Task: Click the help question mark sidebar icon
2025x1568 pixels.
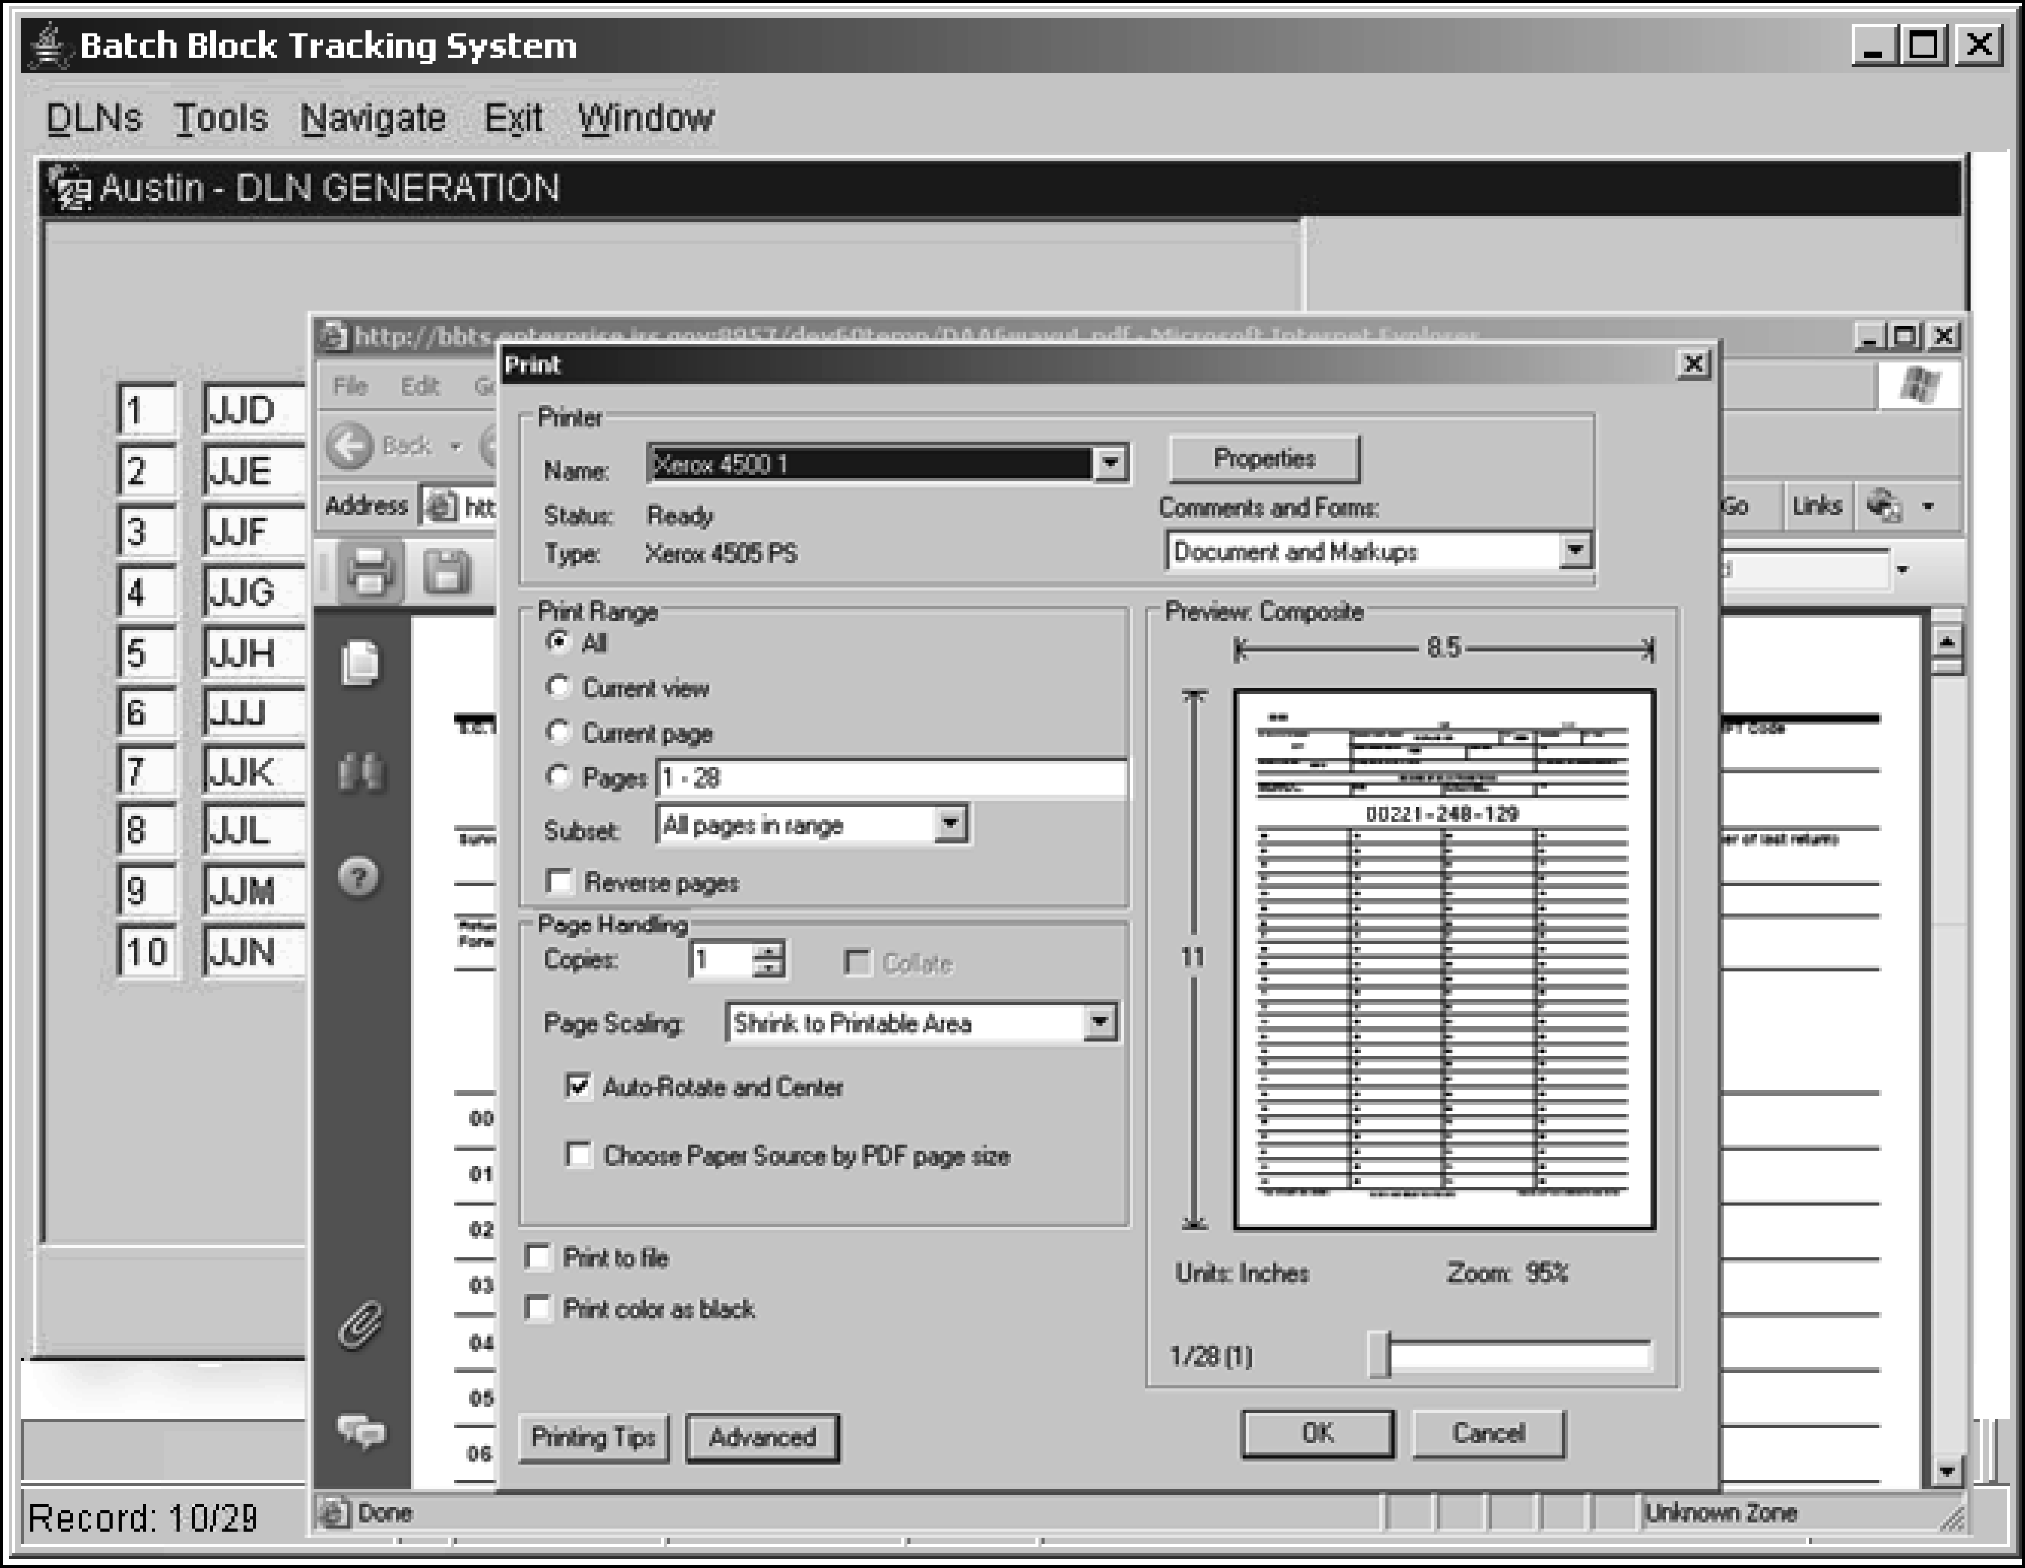Action: [359, 878]
